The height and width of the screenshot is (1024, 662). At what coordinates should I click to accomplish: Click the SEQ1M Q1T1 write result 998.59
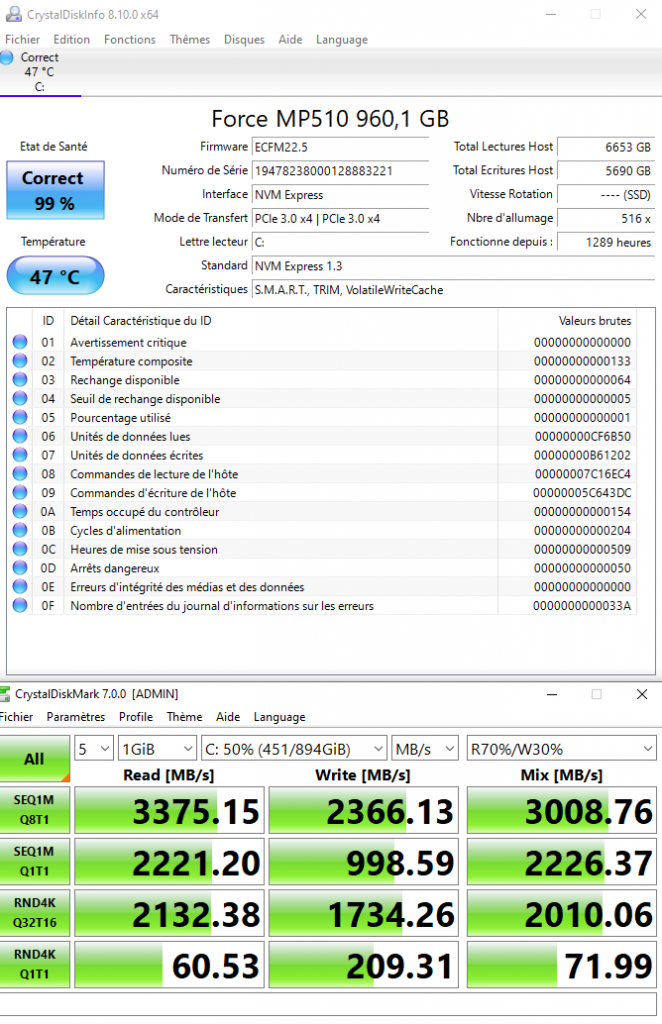(364, 861)
